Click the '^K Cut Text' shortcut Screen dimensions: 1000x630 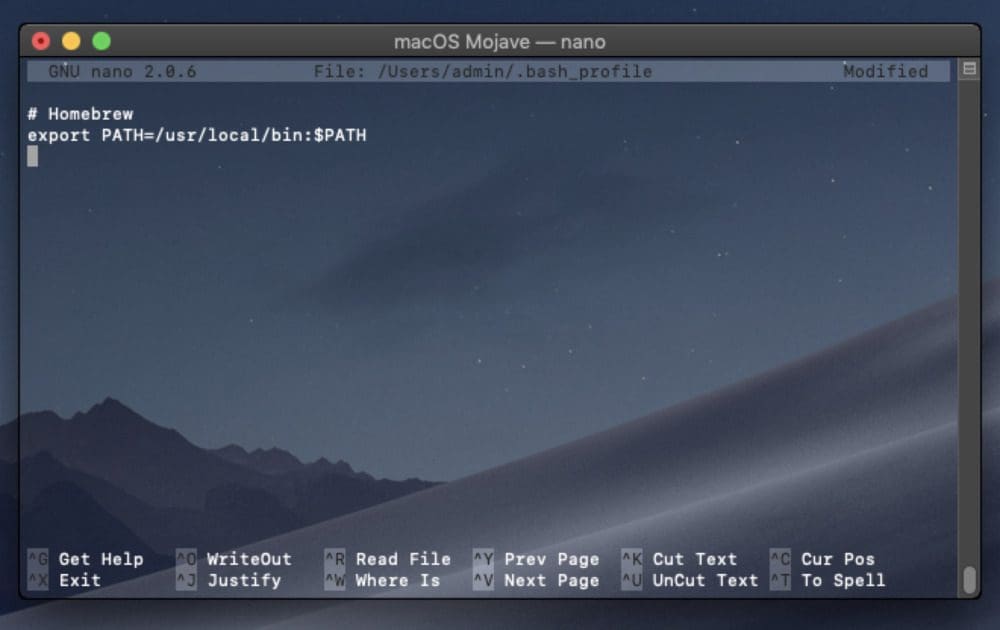[679, 559]
